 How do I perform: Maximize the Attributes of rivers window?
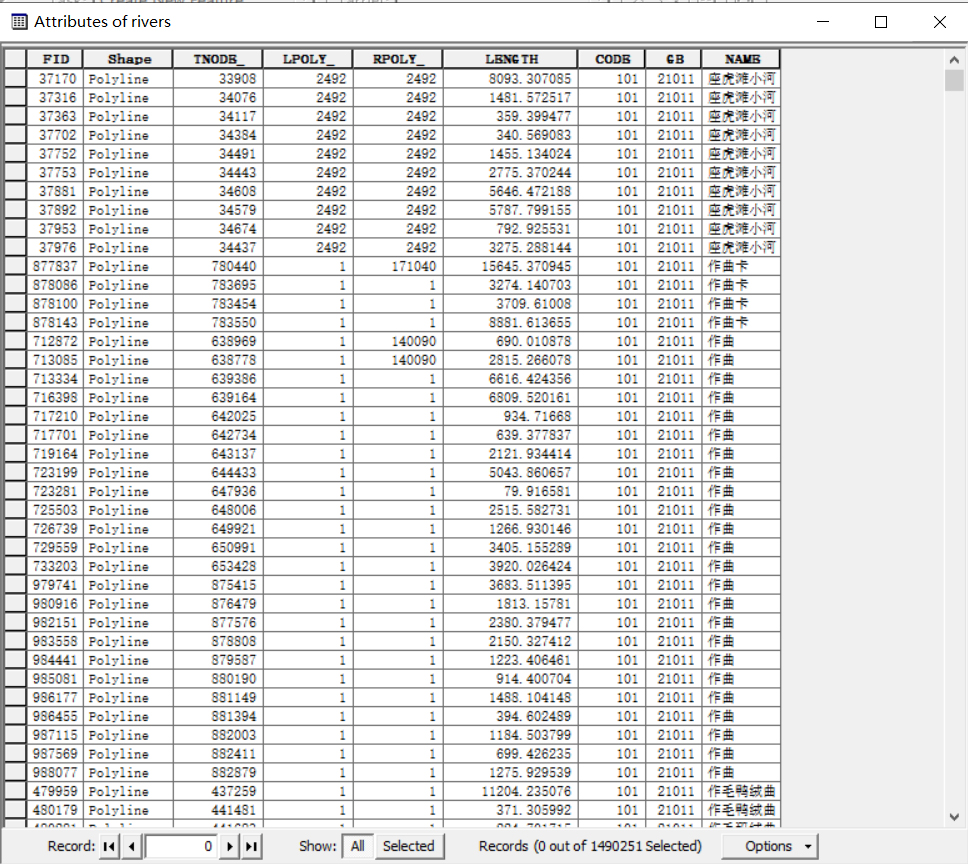click(x=881, y=22)
